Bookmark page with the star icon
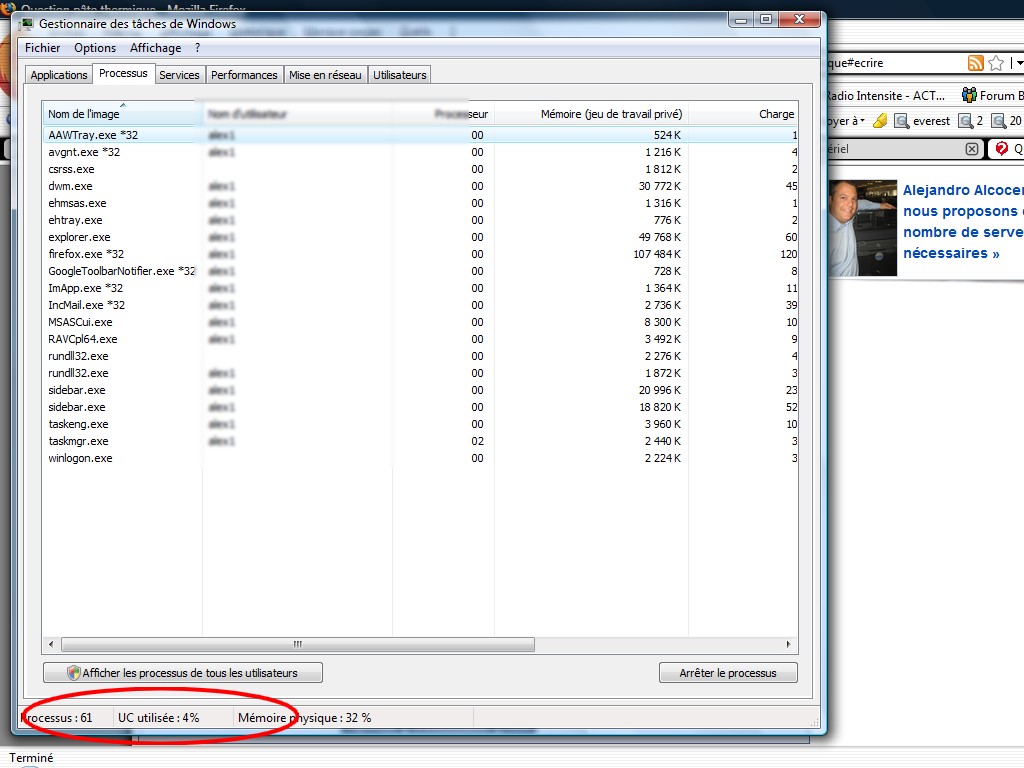Viewport: 1024px width, 768px height. click(x=996, y=63)
